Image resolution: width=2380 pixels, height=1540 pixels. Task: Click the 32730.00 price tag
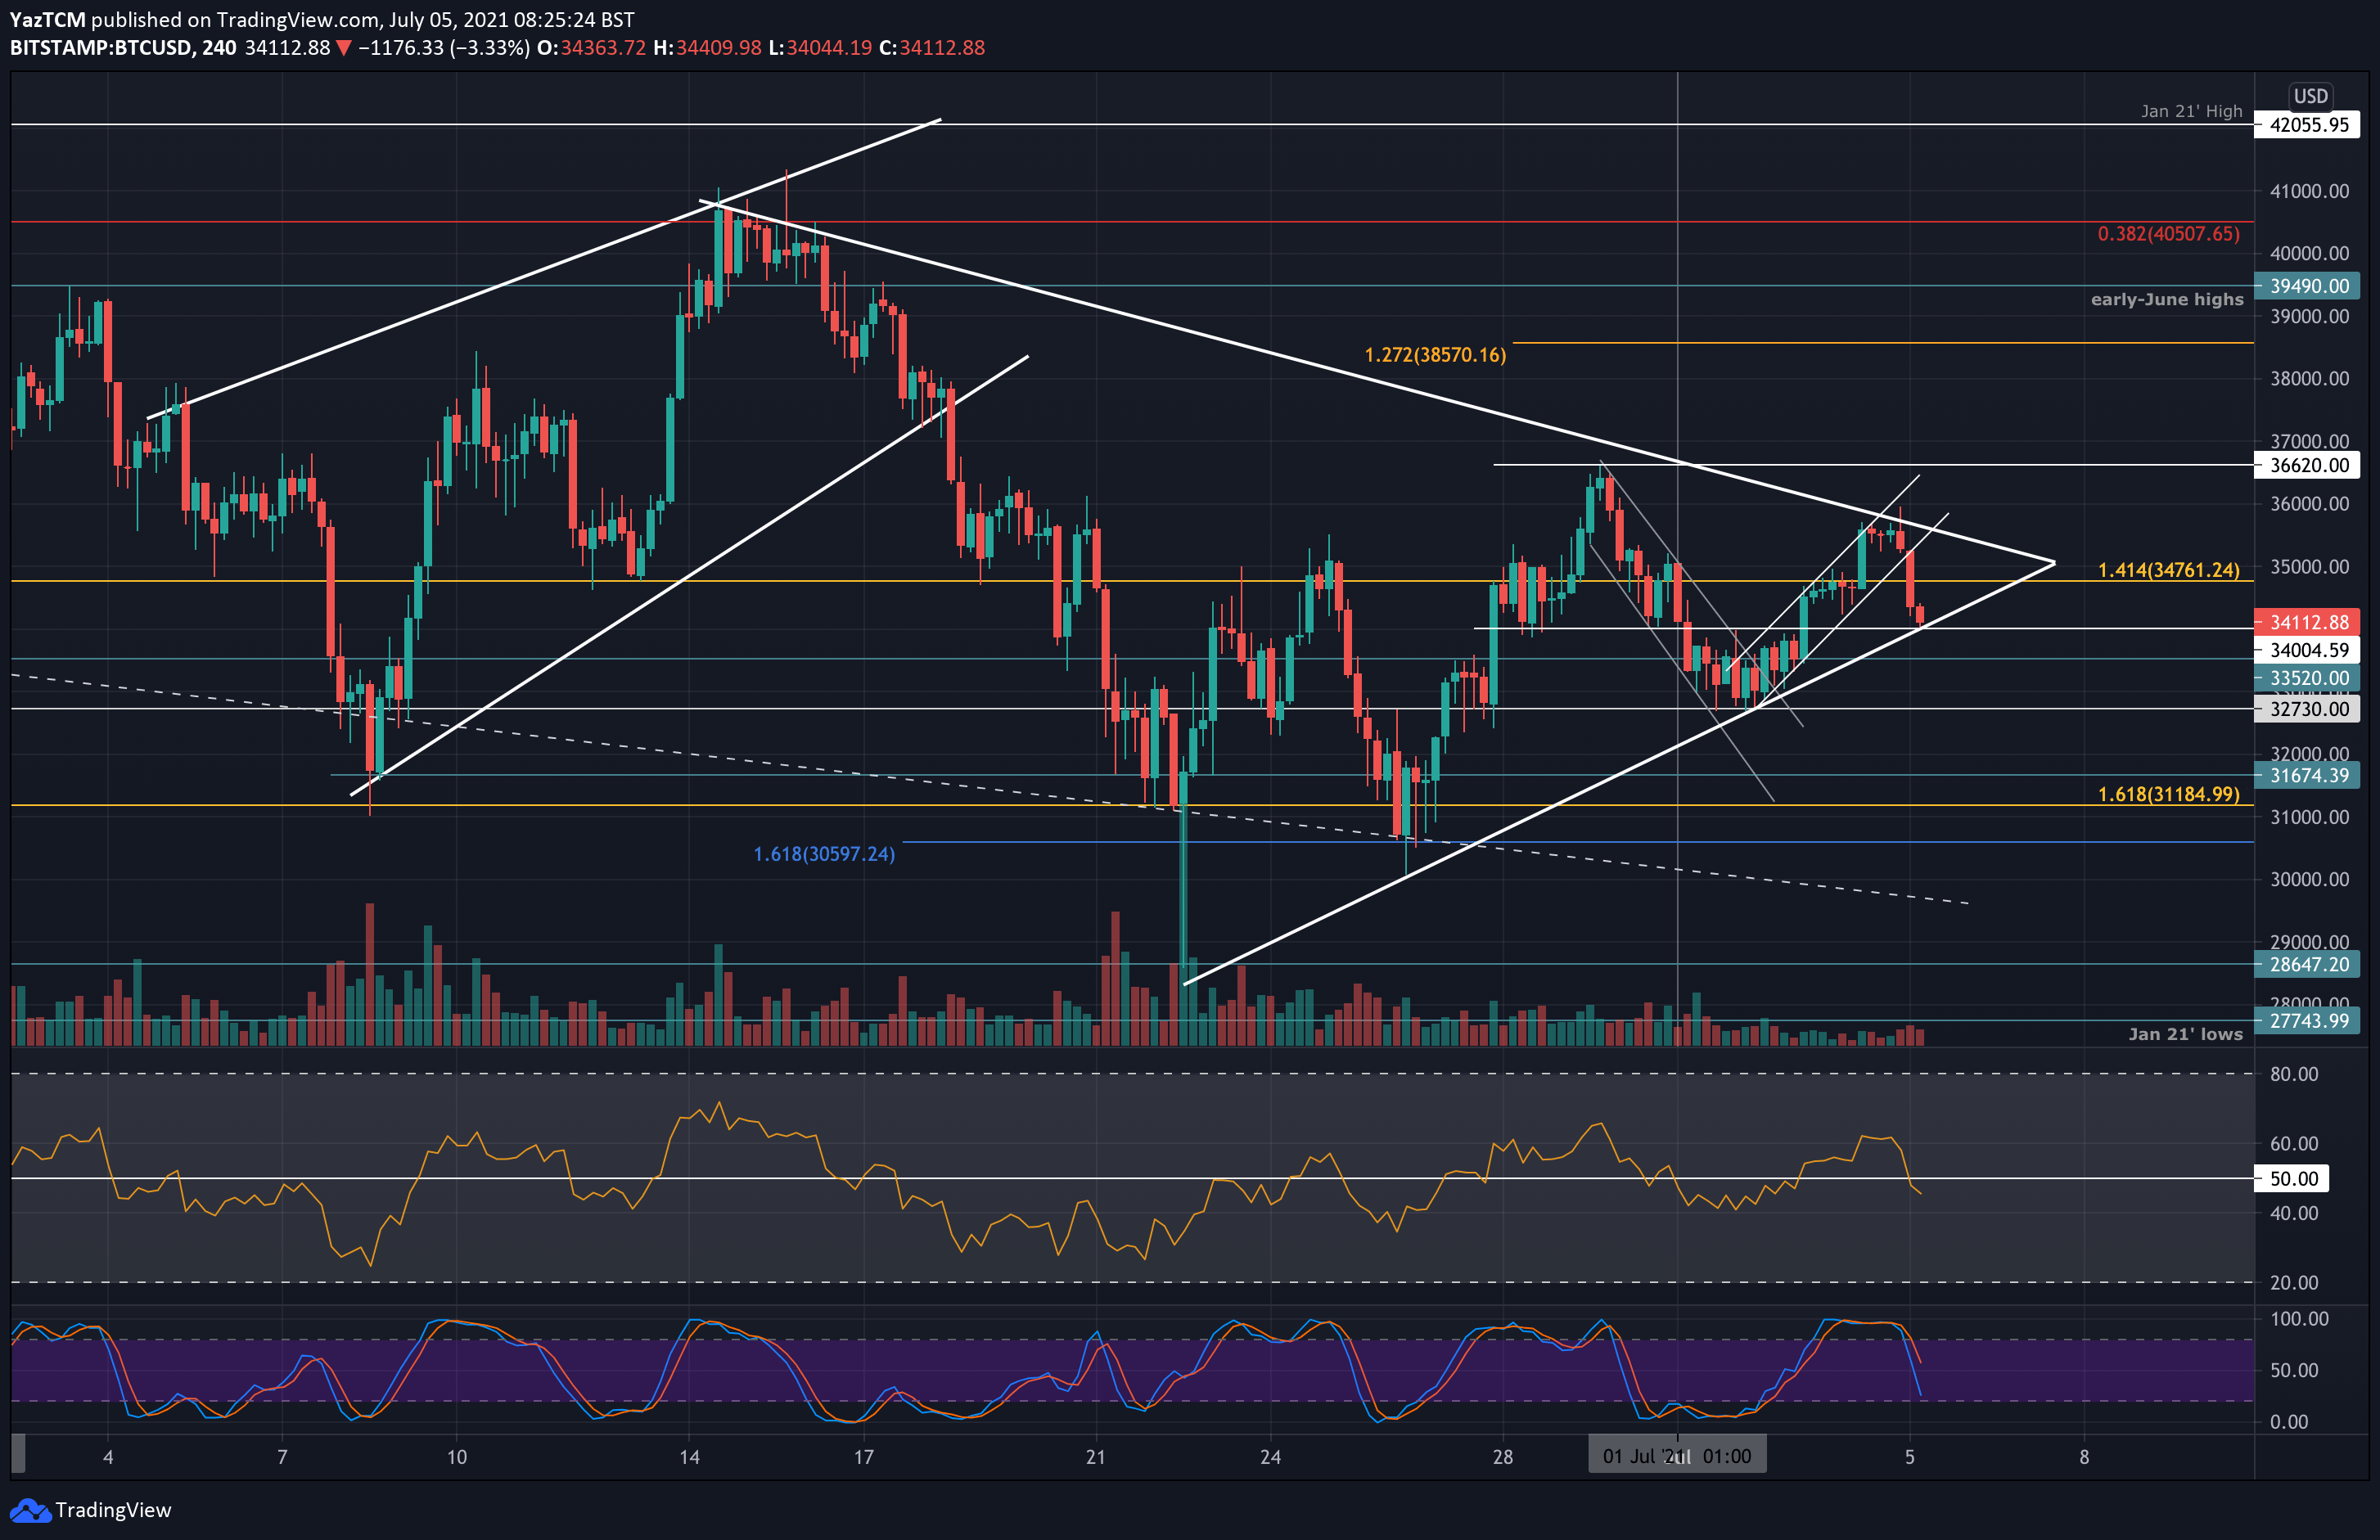[2308, 709]
